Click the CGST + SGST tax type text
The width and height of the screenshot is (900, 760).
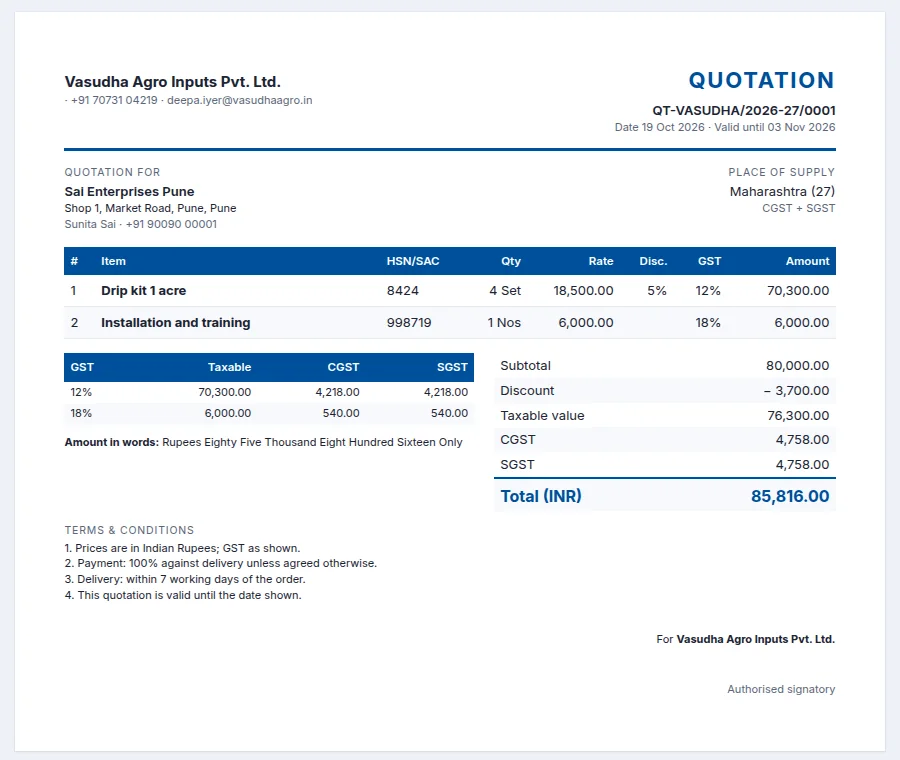(798, 208)
